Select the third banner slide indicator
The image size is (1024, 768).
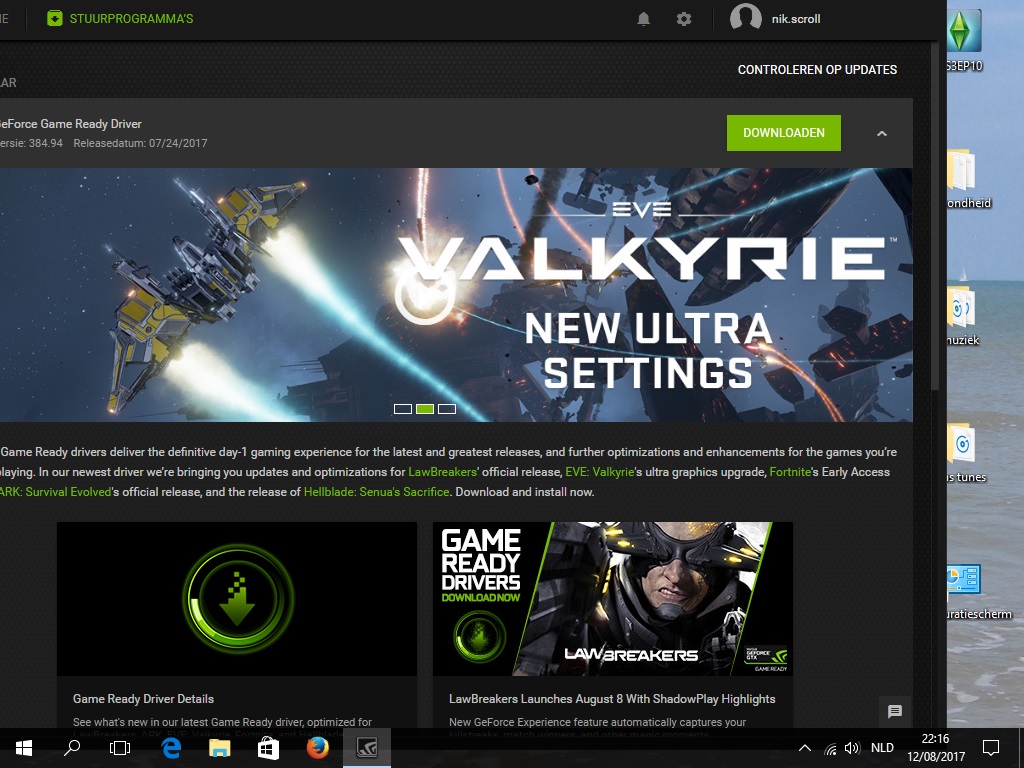[x=447, y=409]
